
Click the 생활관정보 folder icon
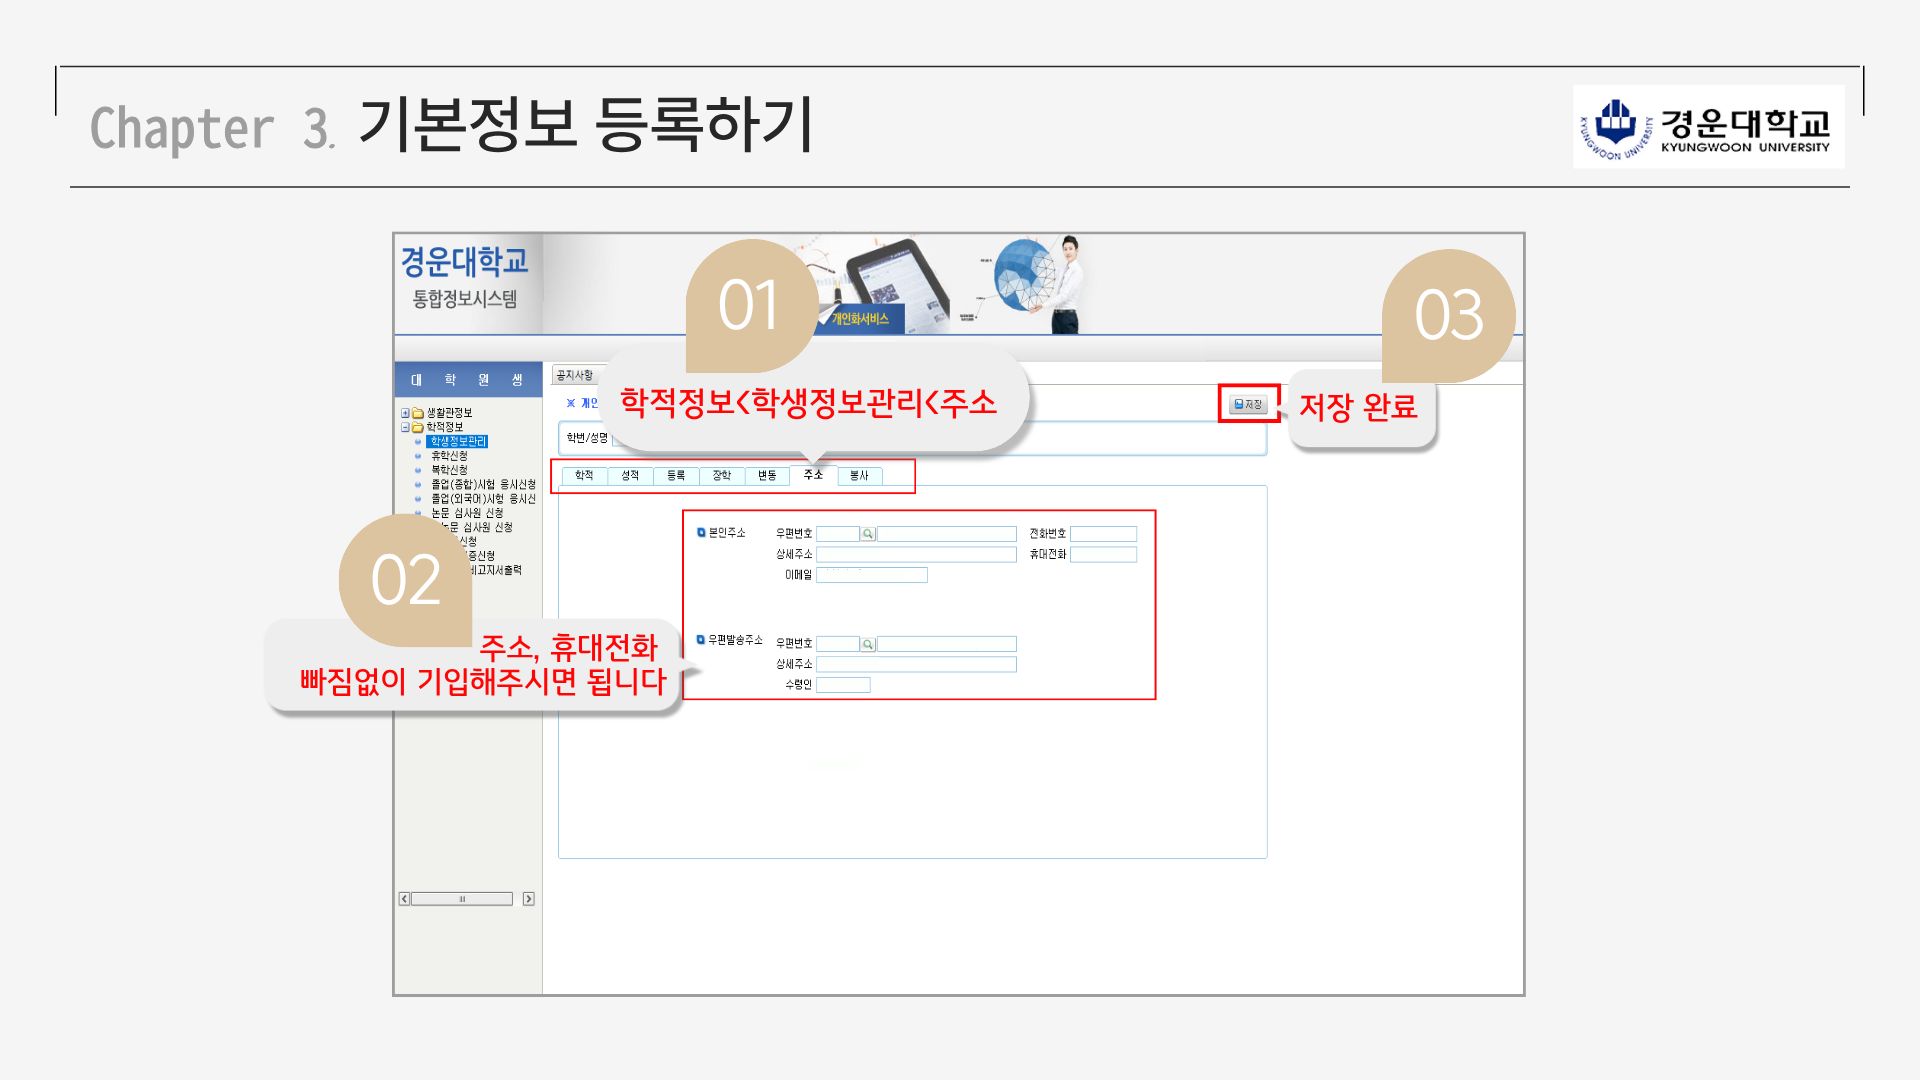[x=418, y=413]
